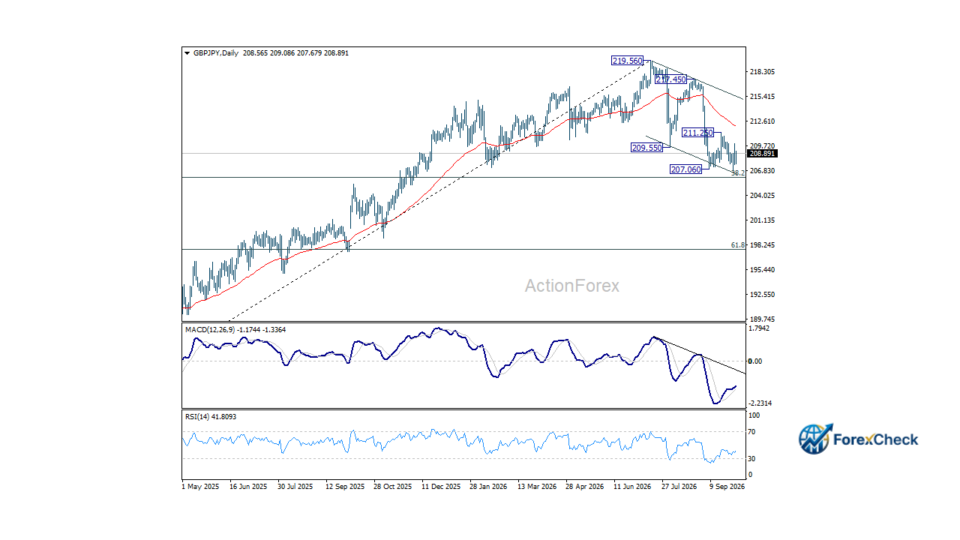
Task: Click the 30 Jul 2025 date label
Action: coord(295,487)
